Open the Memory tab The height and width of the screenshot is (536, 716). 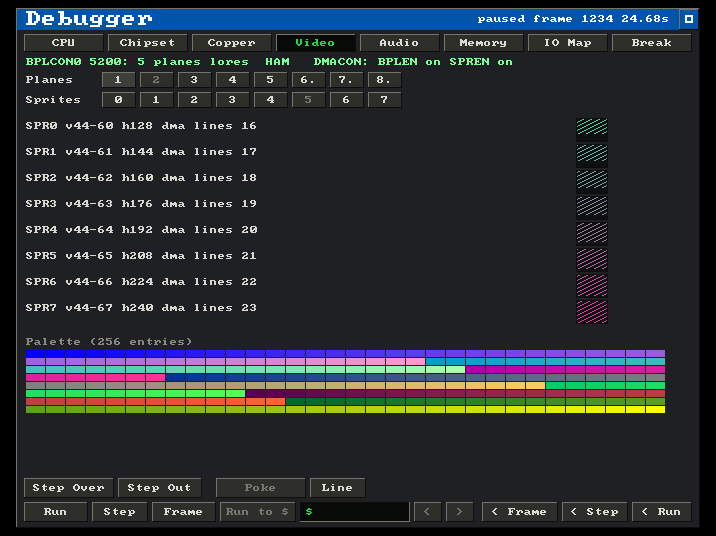click(x=484, y=43)
